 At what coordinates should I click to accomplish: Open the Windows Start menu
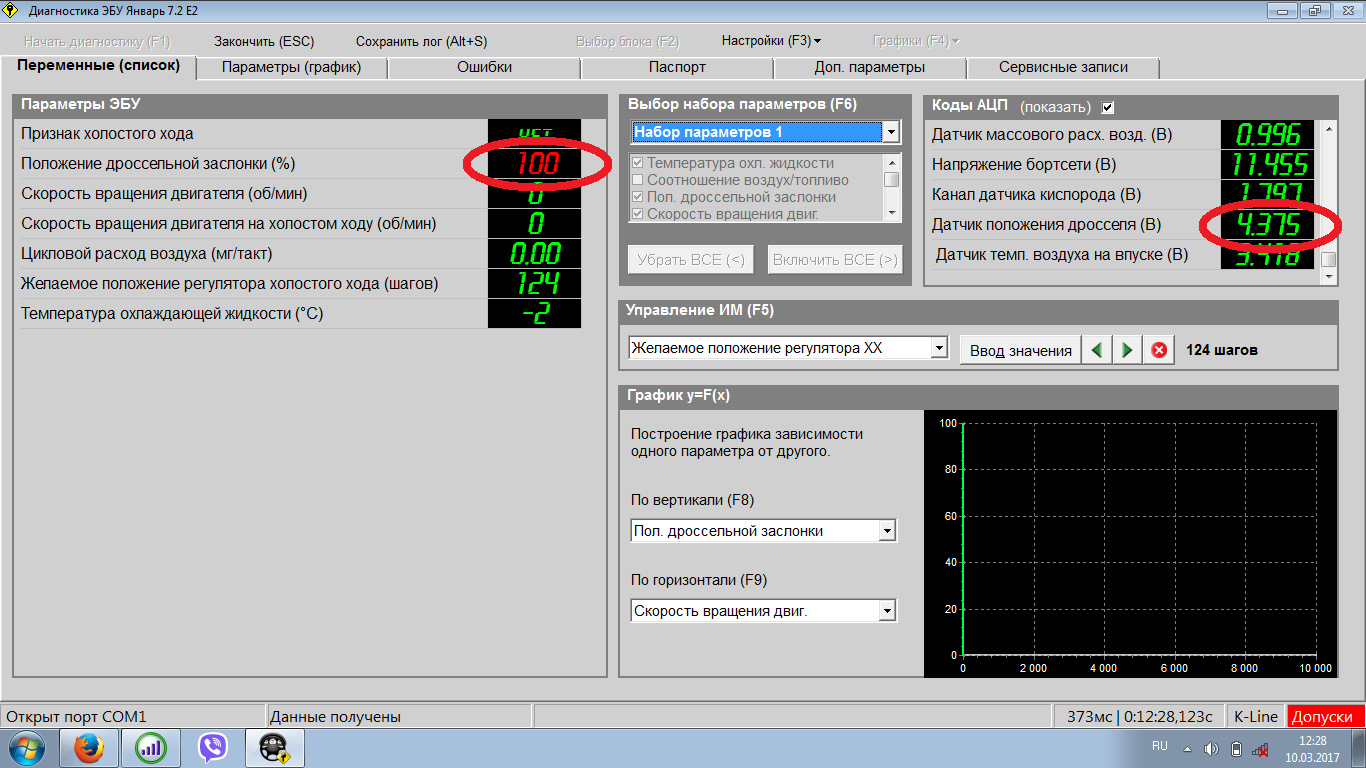pos(25,747)
